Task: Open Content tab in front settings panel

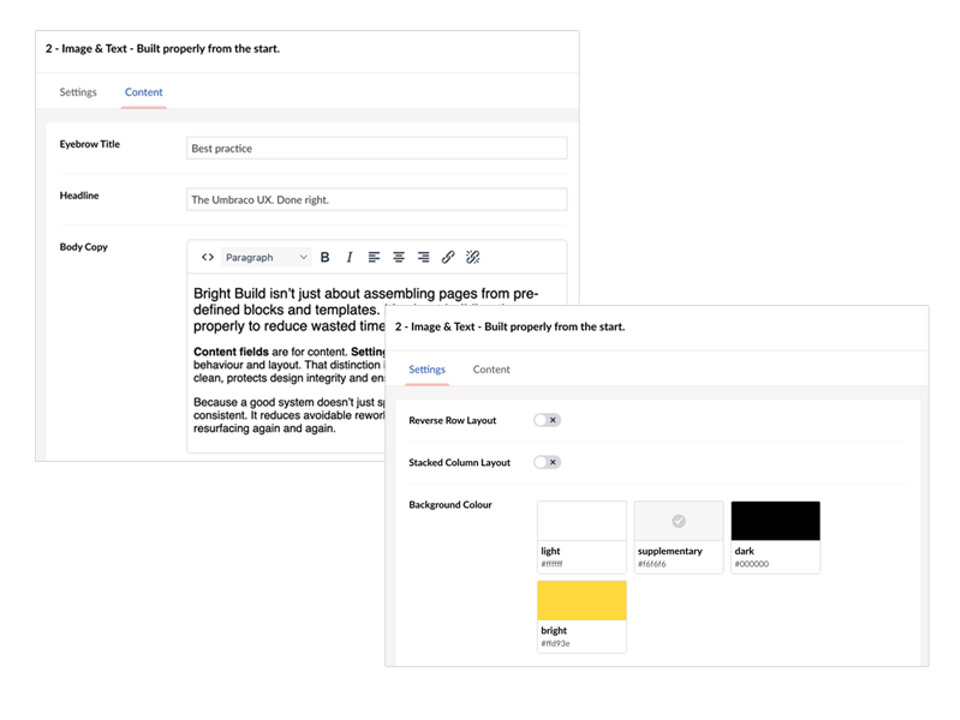Action: click(x=491, y=369)
